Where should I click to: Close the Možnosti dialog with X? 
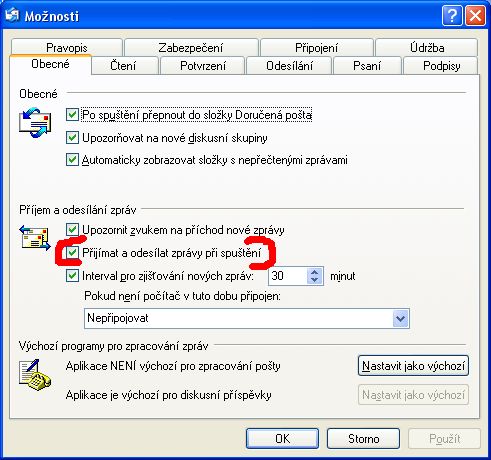[475, 16]
